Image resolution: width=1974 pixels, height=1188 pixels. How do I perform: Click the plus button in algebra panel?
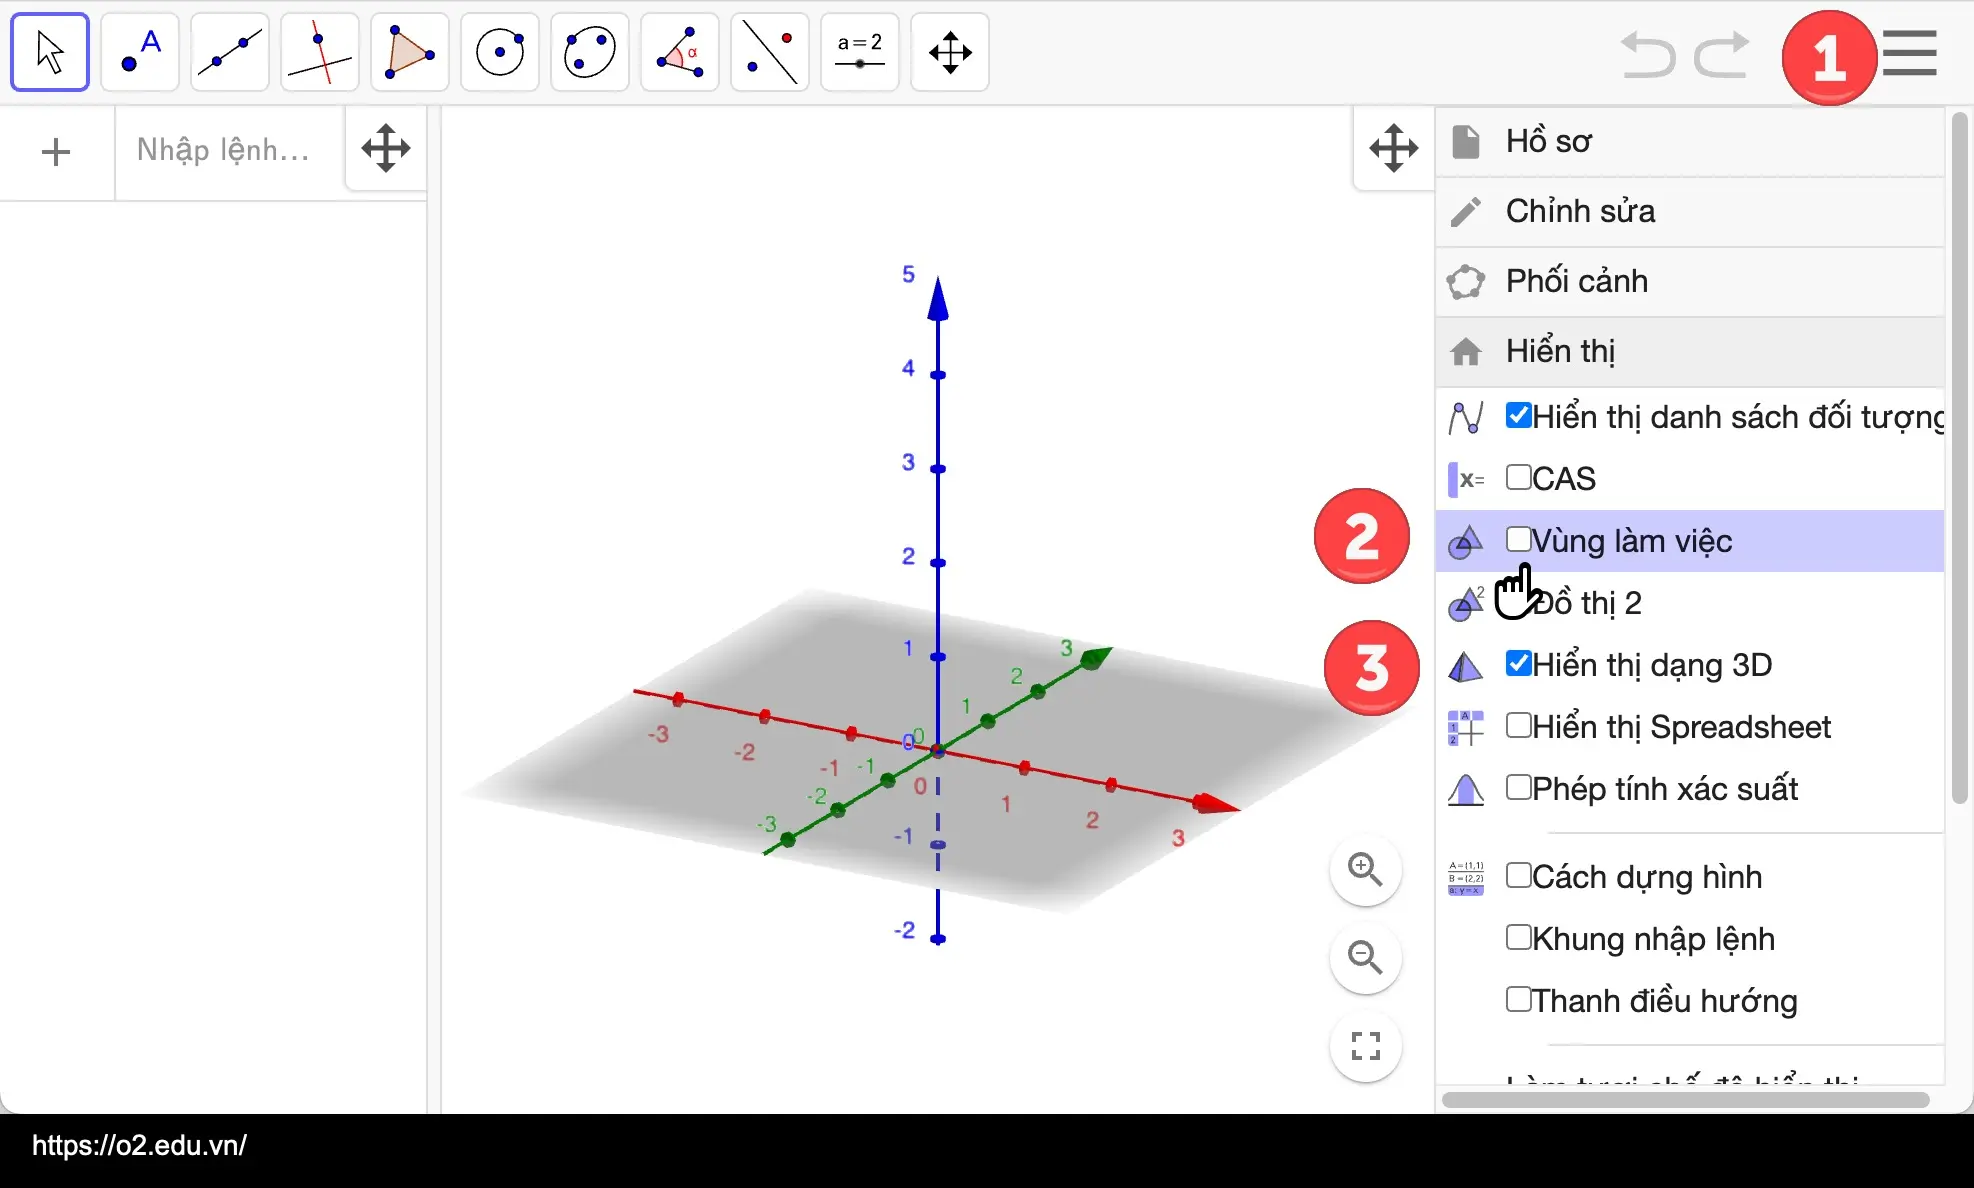pyautogui.click(x=56, y=152)
